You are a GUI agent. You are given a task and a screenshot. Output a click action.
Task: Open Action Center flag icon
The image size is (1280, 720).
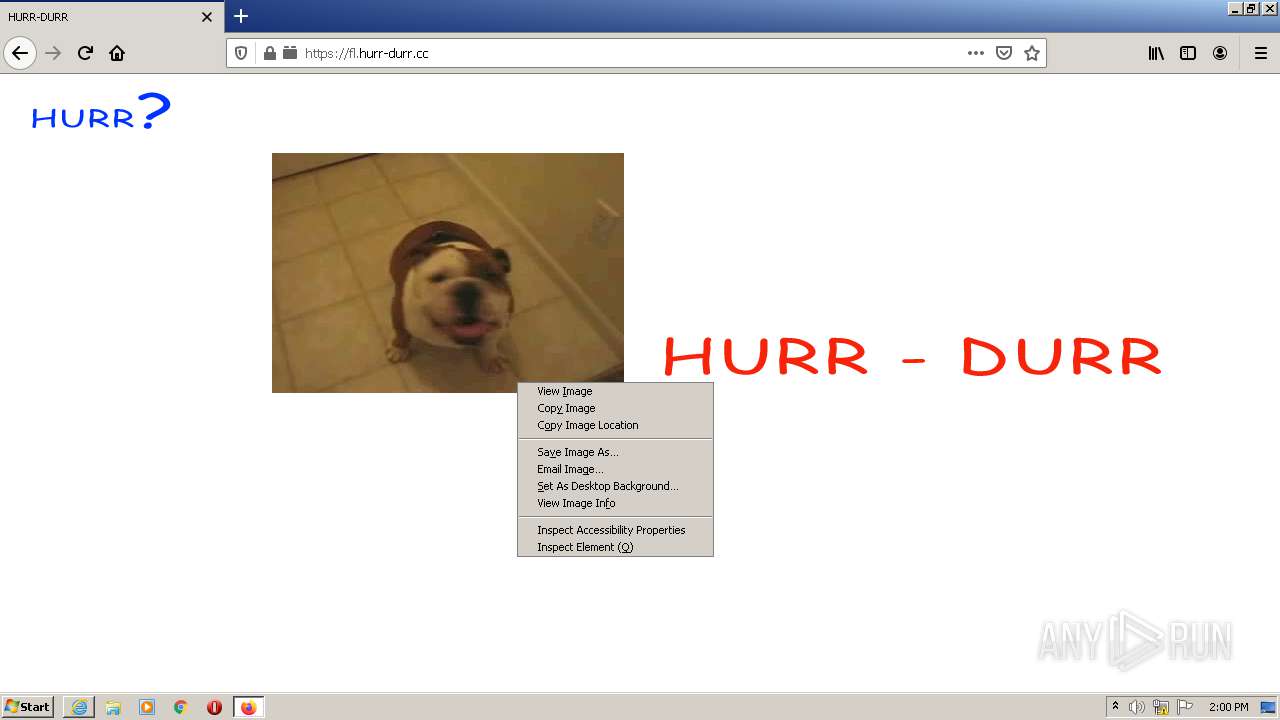1185,707
